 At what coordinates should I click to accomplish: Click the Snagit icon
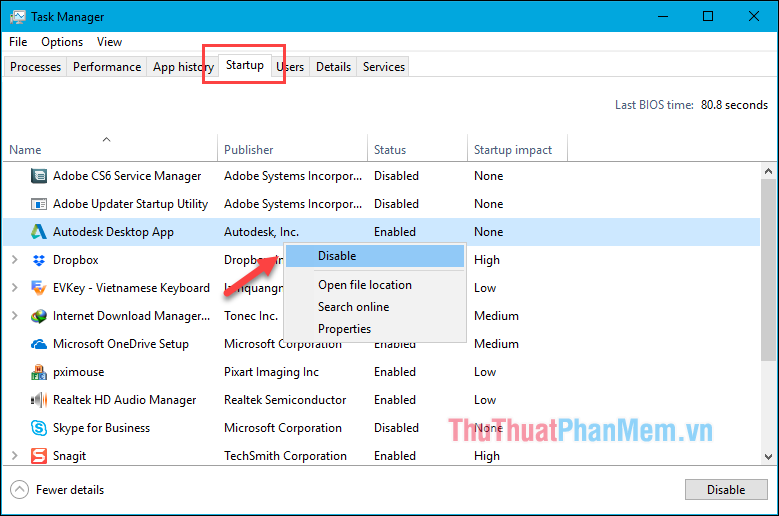(x=39, y=455)
